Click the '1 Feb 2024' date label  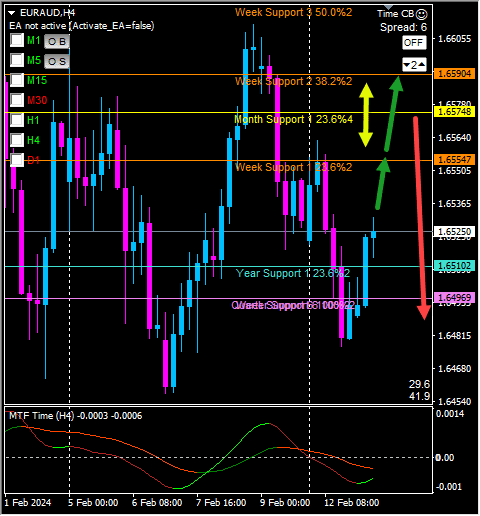(x=28, y=503)
